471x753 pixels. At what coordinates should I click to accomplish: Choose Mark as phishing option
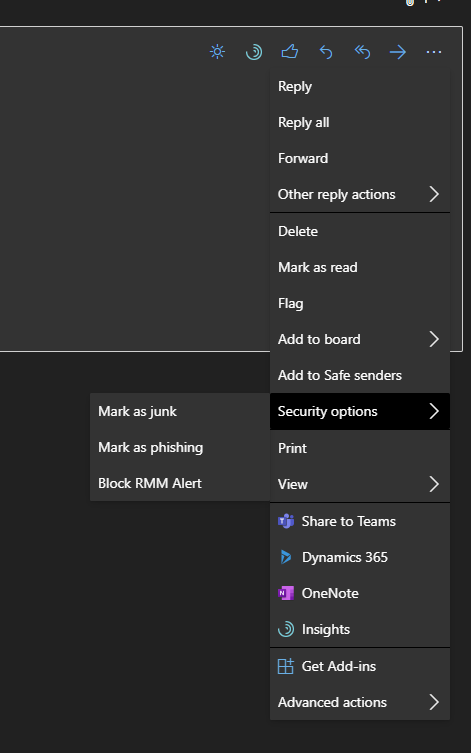tap(180, 448)
